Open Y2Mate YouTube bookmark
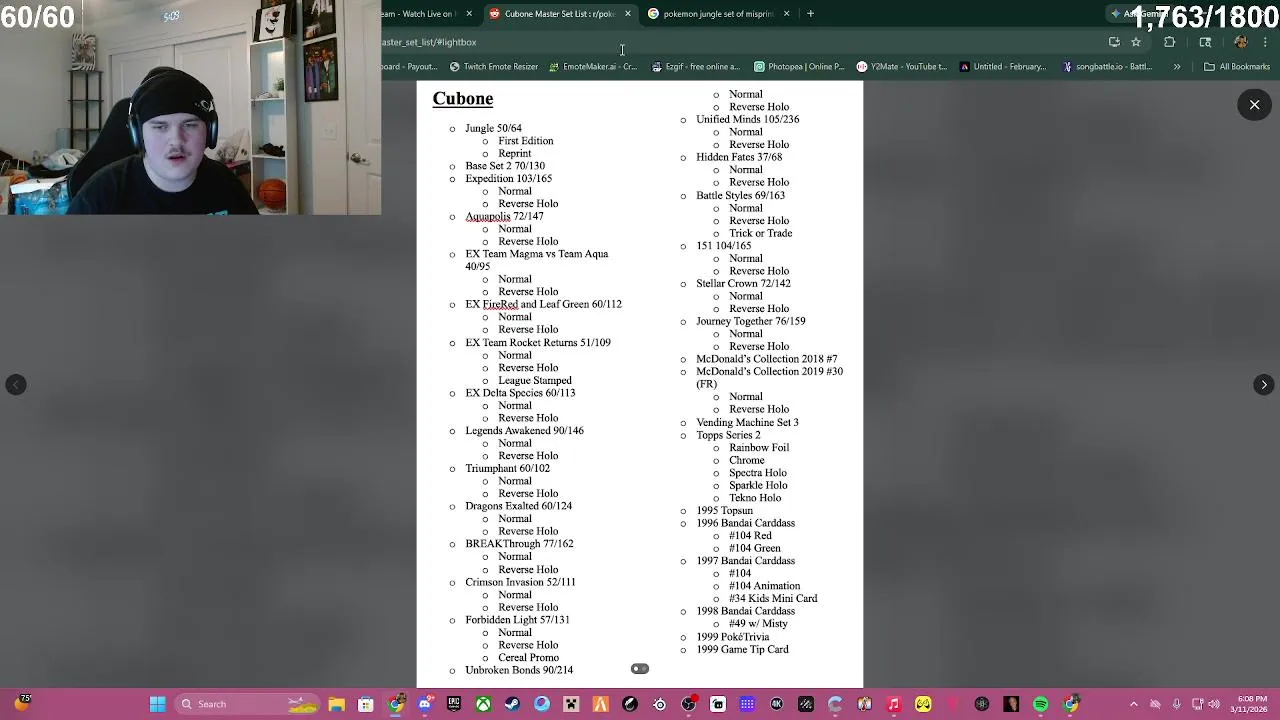The image size is (1280, 720). coord(901,67)
